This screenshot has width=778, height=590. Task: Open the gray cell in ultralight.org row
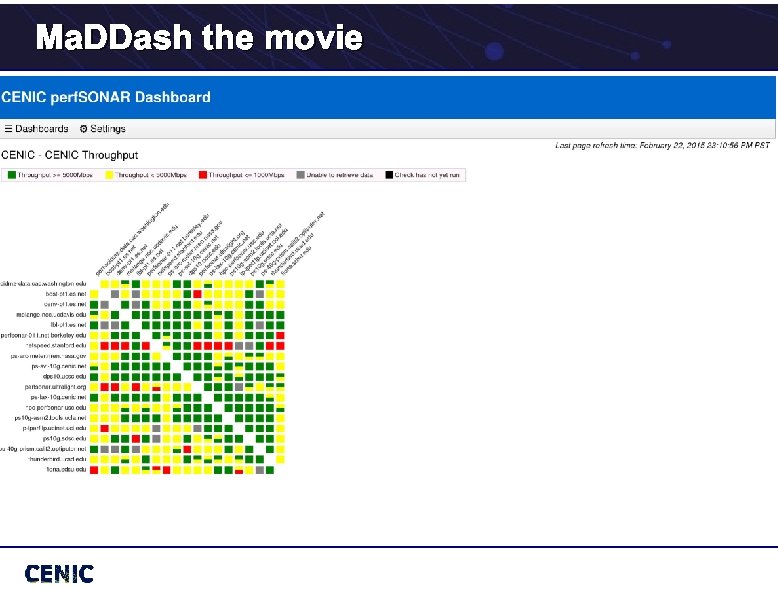(x=239, y=387)
